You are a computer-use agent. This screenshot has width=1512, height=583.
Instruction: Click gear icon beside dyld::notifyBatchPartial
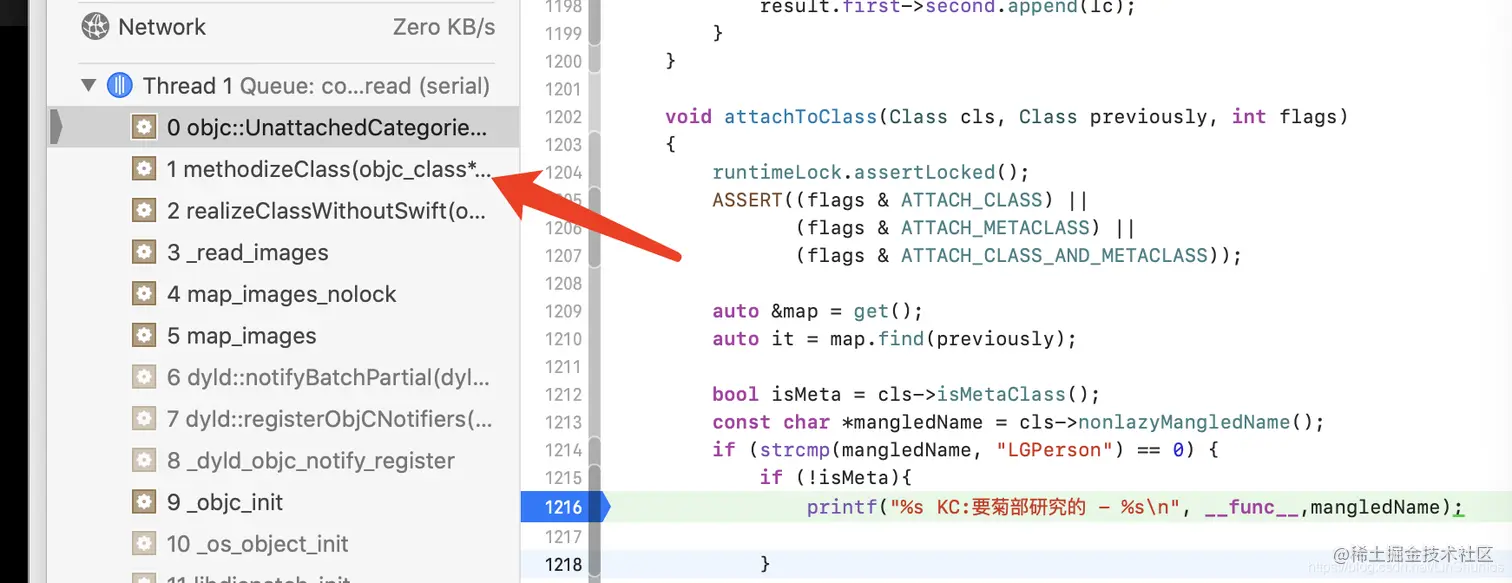(145, 378)
